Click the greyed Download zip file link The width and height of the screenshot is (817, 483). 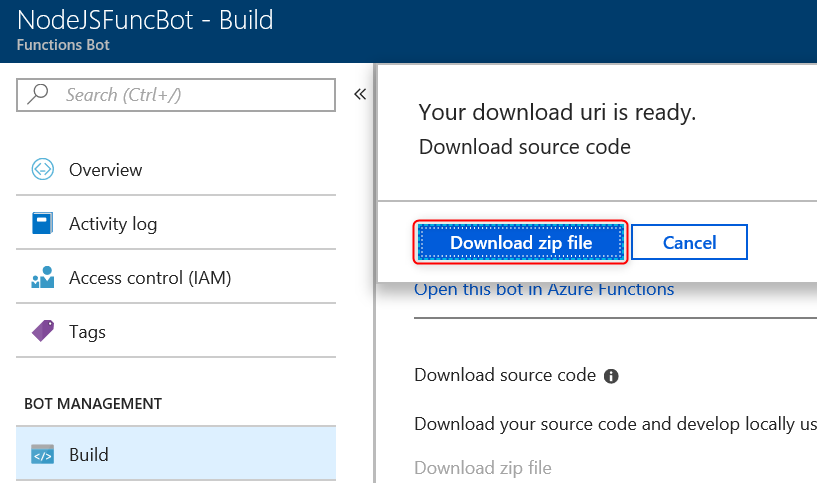tap(482, 467)
